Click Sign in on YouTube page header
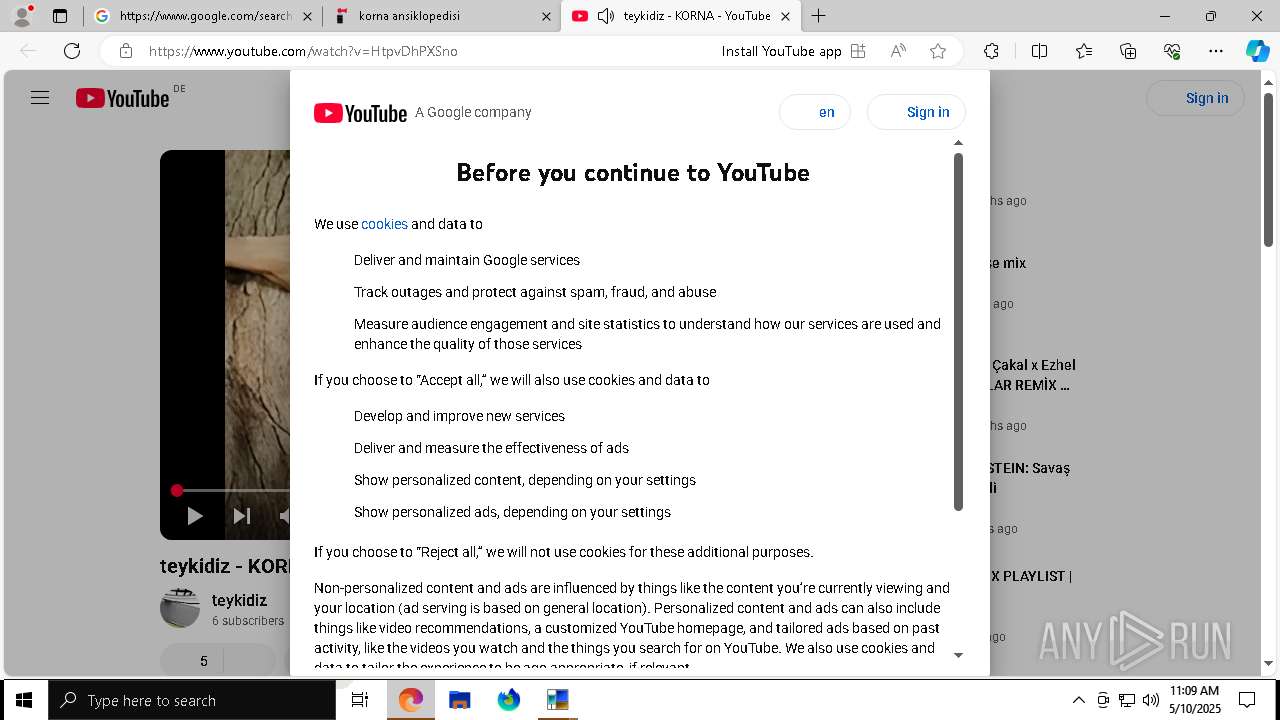Viewport: 1280px width, 720px height. click(1195, 98)
